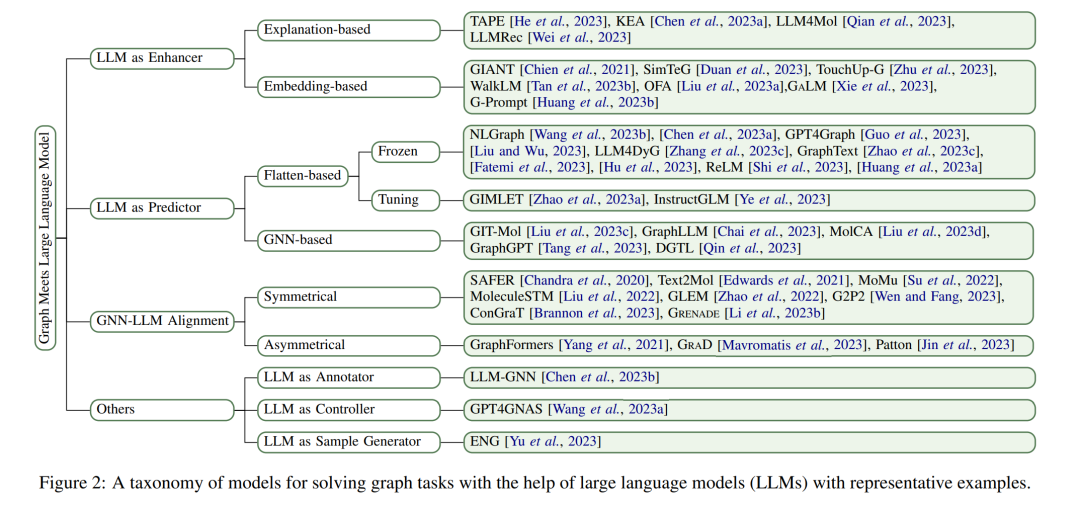Select the LLM as Predictor node
The width and height of the screenshot is (1080, 507).
pos(161,207)
